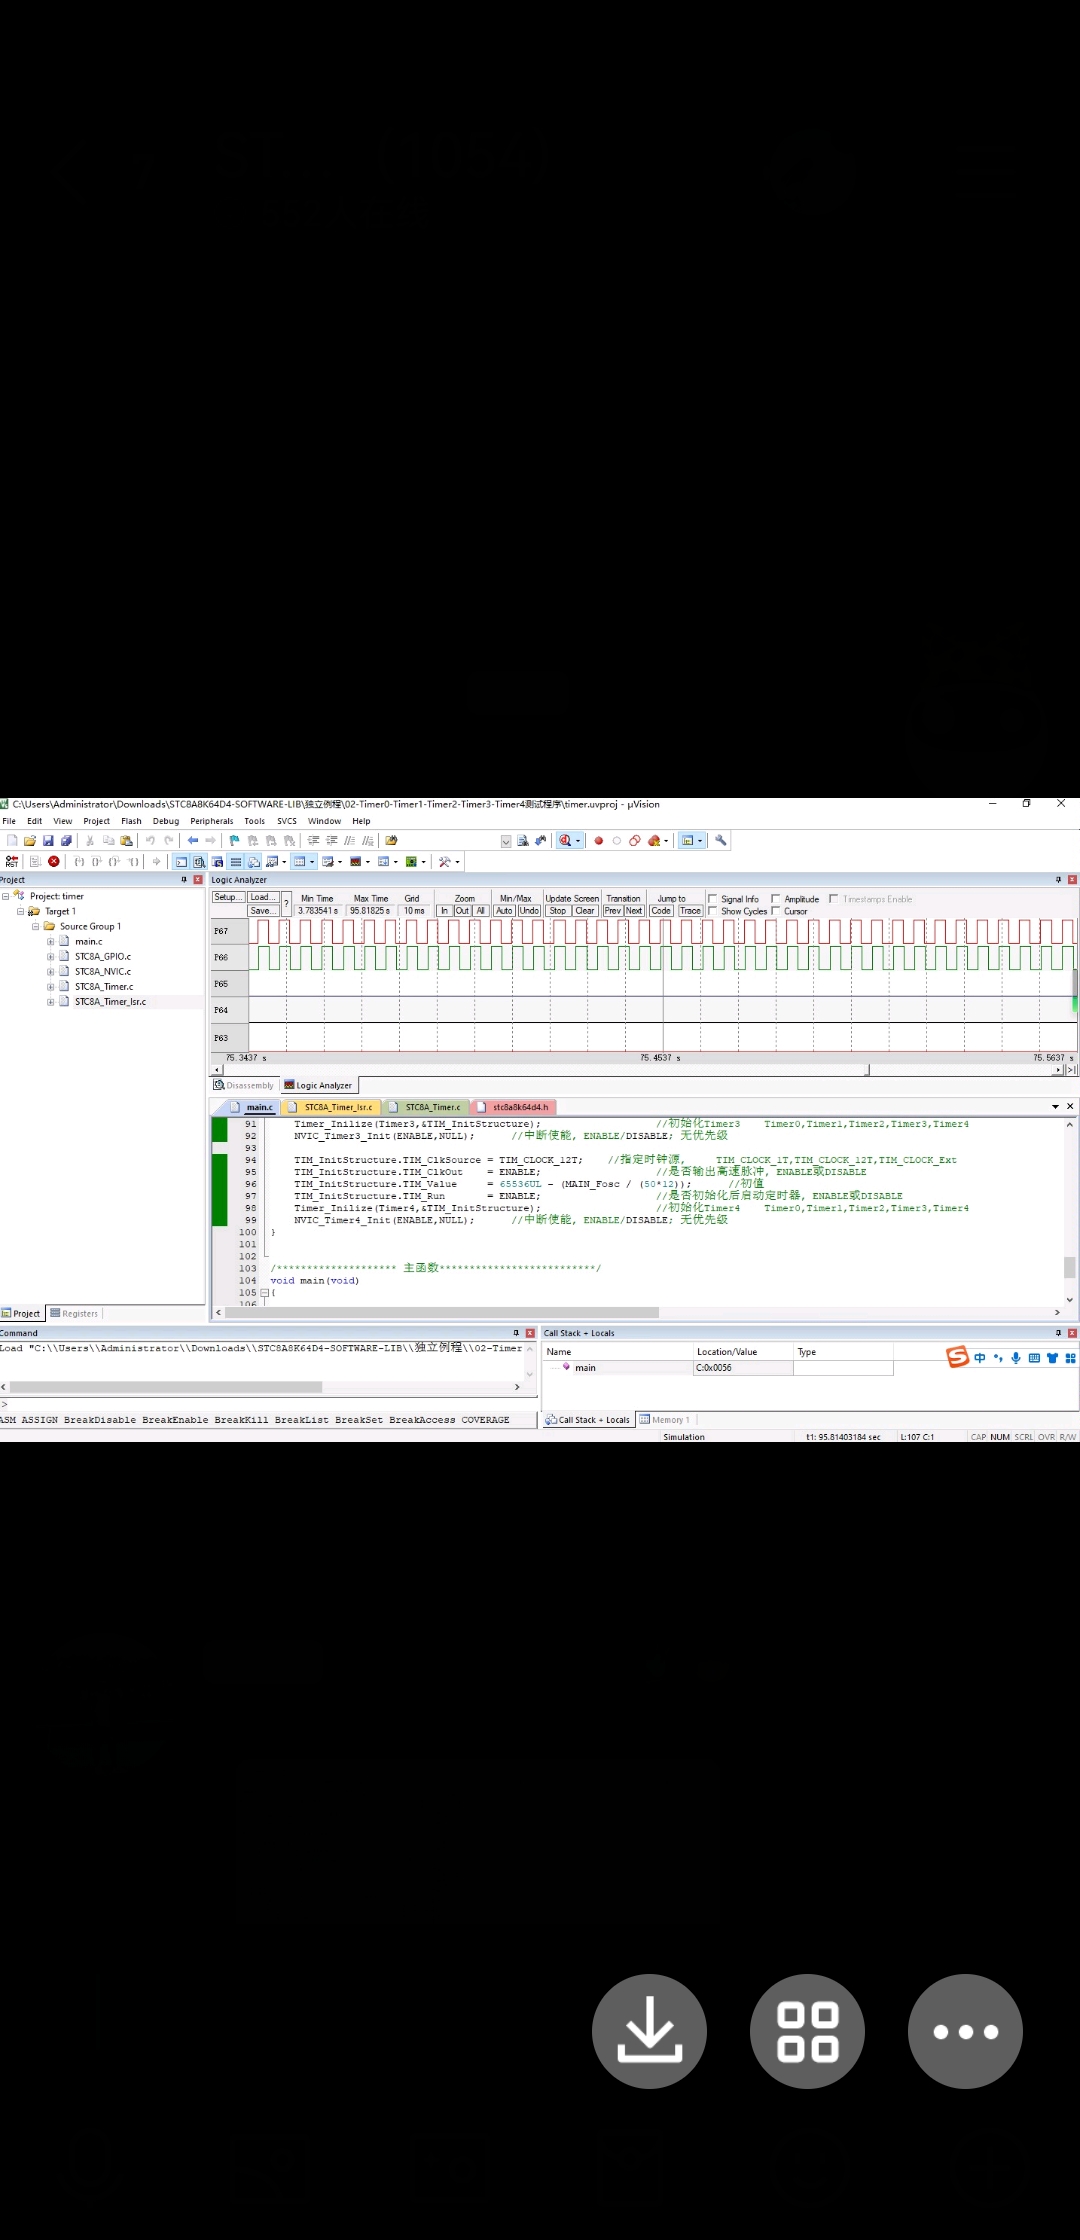Click the Stop update screen button
Viewport: 1080px width, 2240px height.
[558, 911]
